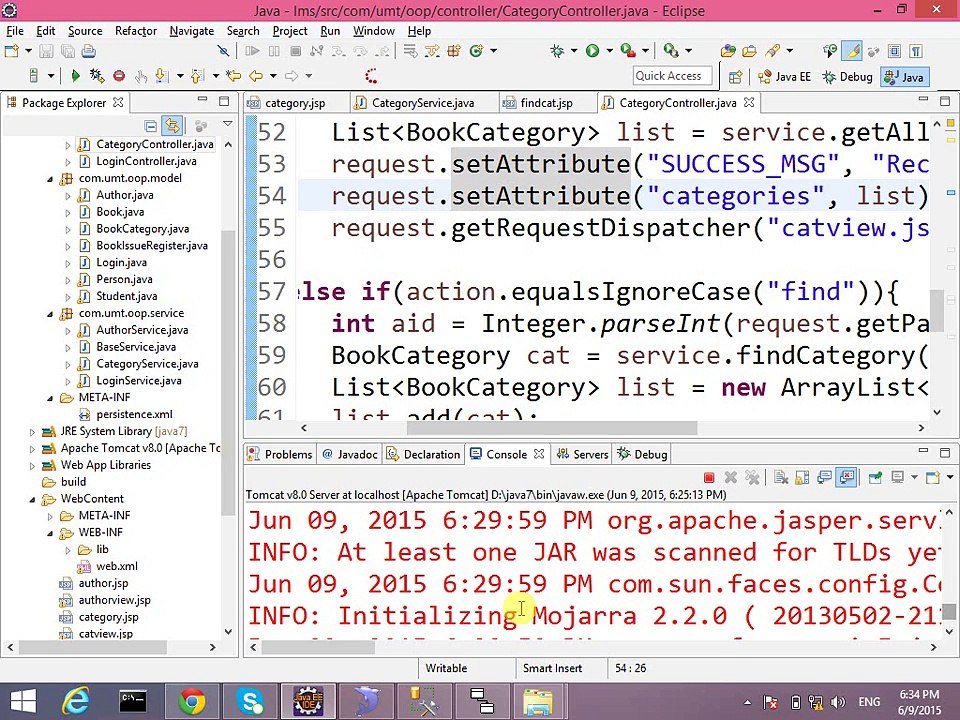Open the Open Perspective icon
This screenshot has height=720, width=960.
(736, 76)
